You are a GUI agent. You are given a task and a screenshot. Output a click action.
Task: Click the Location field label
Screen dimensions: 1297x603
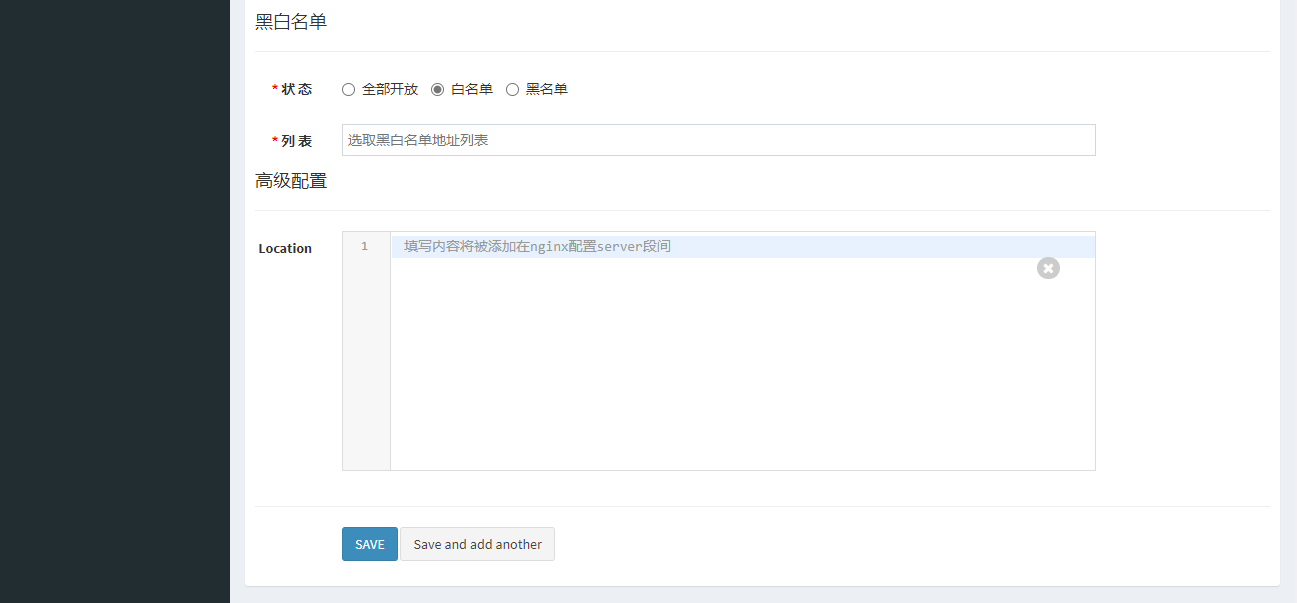tap(285, 248)
